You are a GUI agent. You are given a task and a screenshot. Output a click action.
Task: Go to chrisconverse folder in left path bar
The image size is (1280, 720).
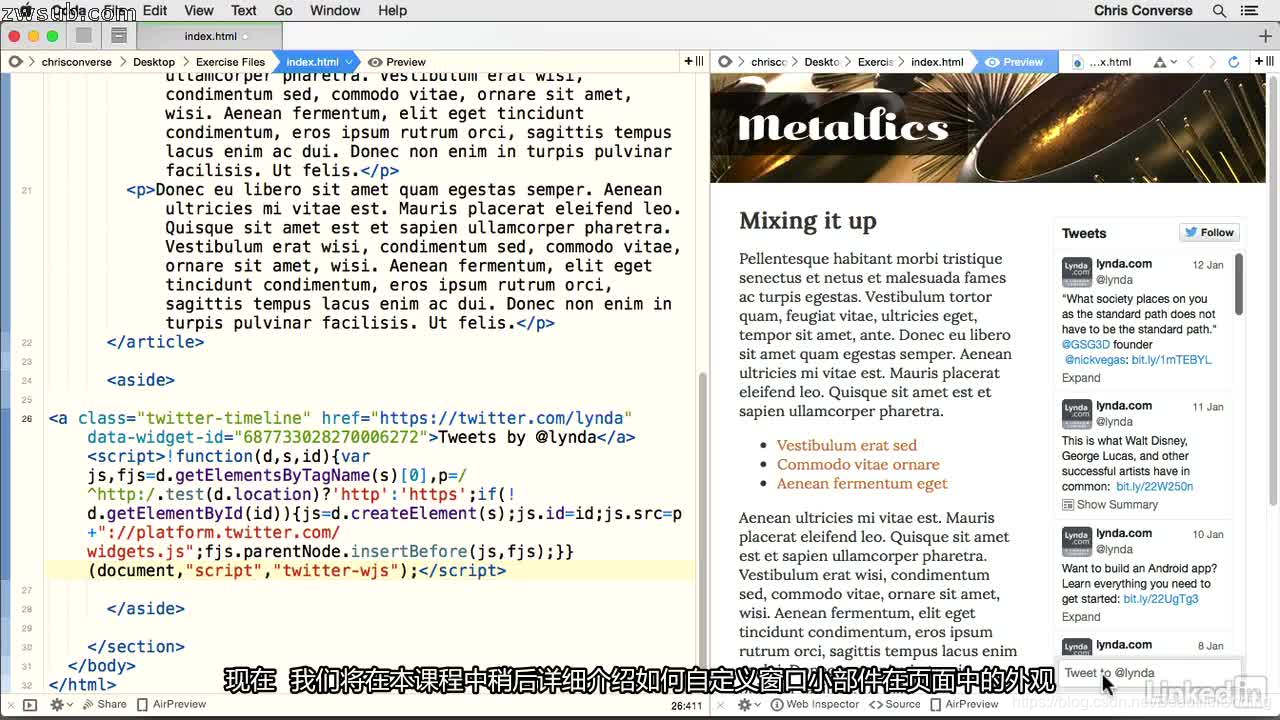(x=79, y=62)
